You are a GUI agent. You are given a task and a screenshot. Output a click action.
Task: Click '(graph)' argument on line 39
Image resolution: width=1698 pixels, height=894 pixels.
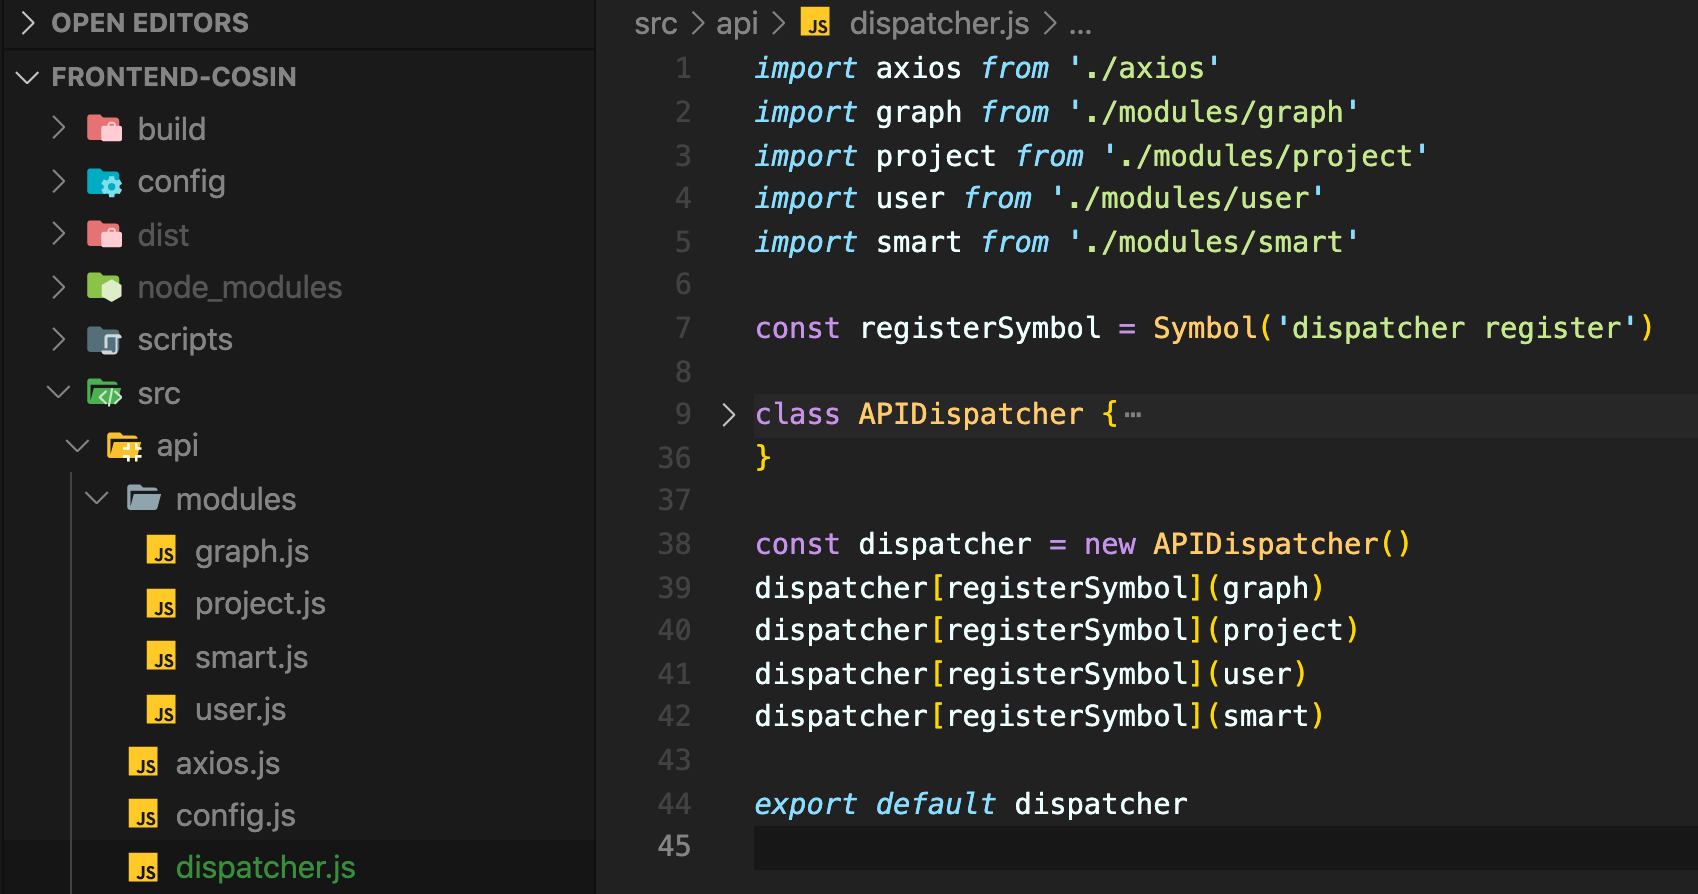[x=1266, y=588]
